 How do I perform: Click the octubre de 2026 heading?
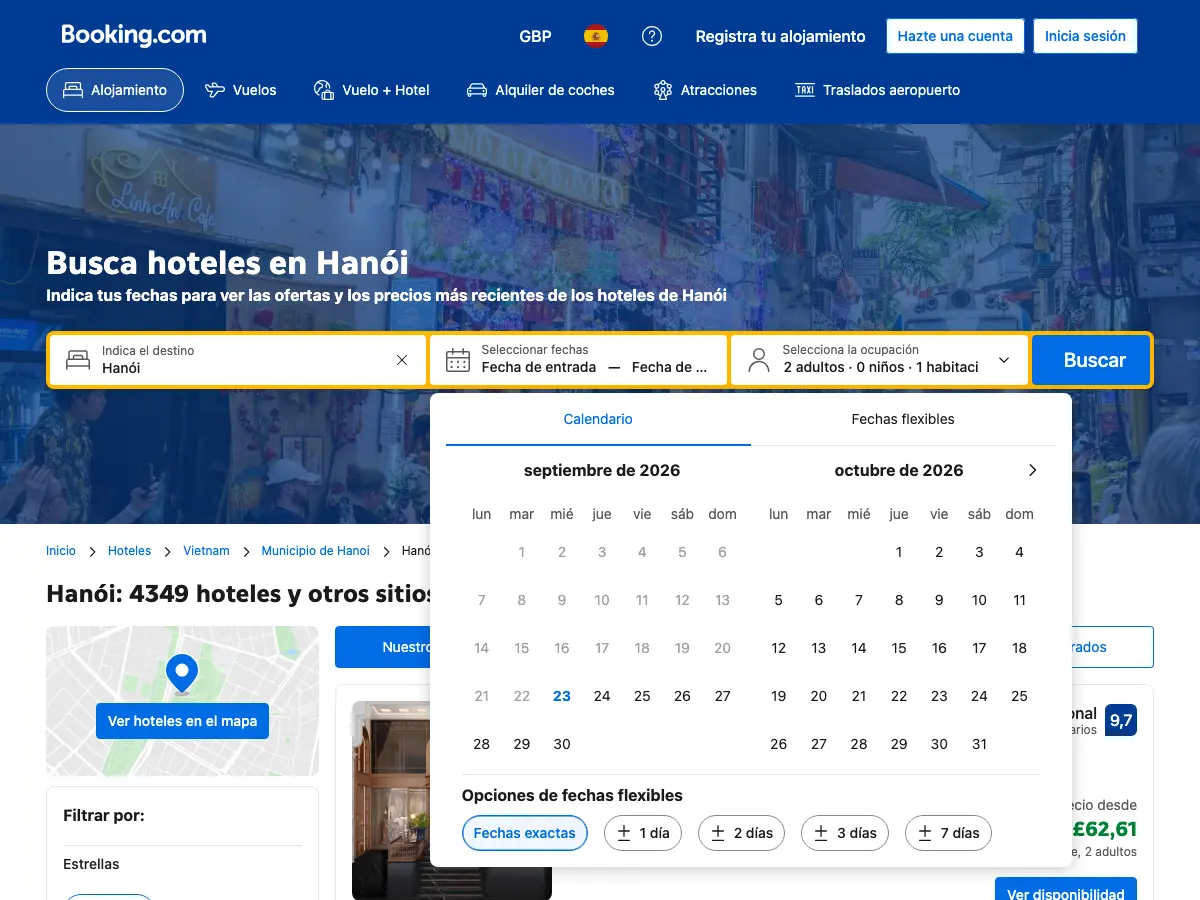[x=899, y=470]
